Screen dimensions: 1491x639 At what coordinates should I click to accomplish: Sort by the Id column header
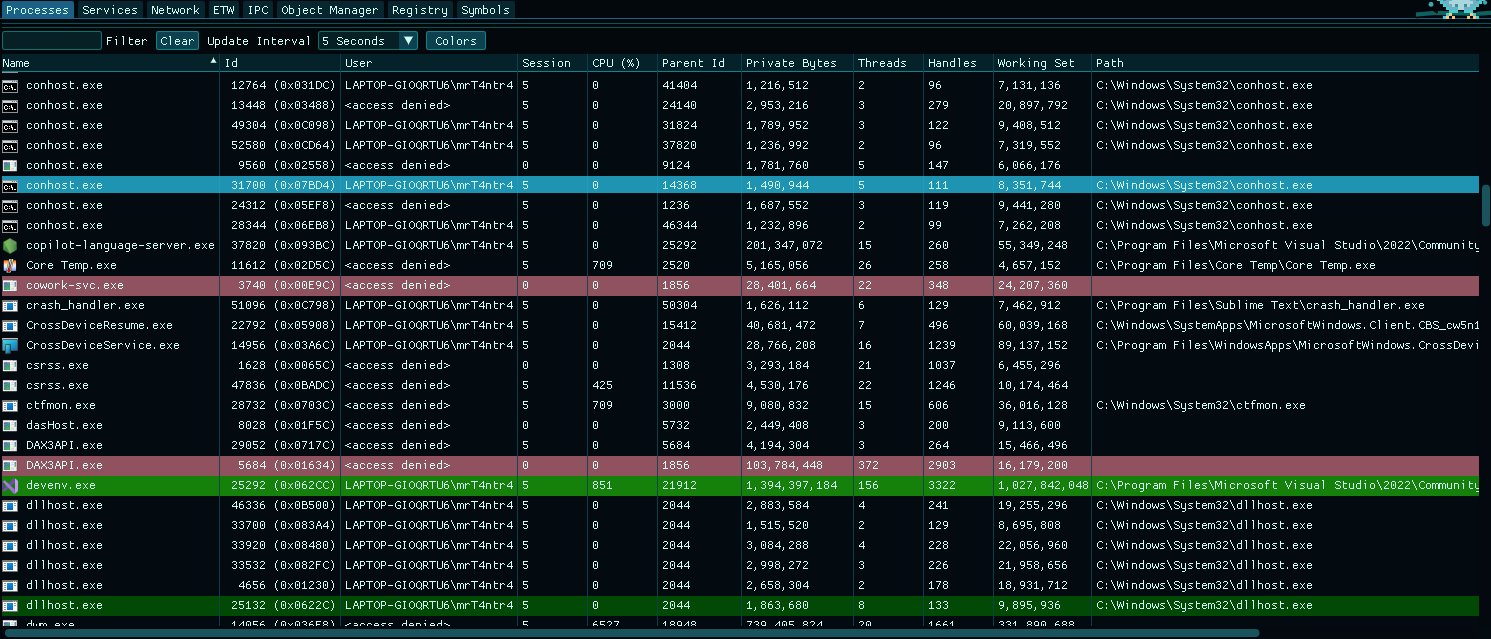(x=280, y=63)
